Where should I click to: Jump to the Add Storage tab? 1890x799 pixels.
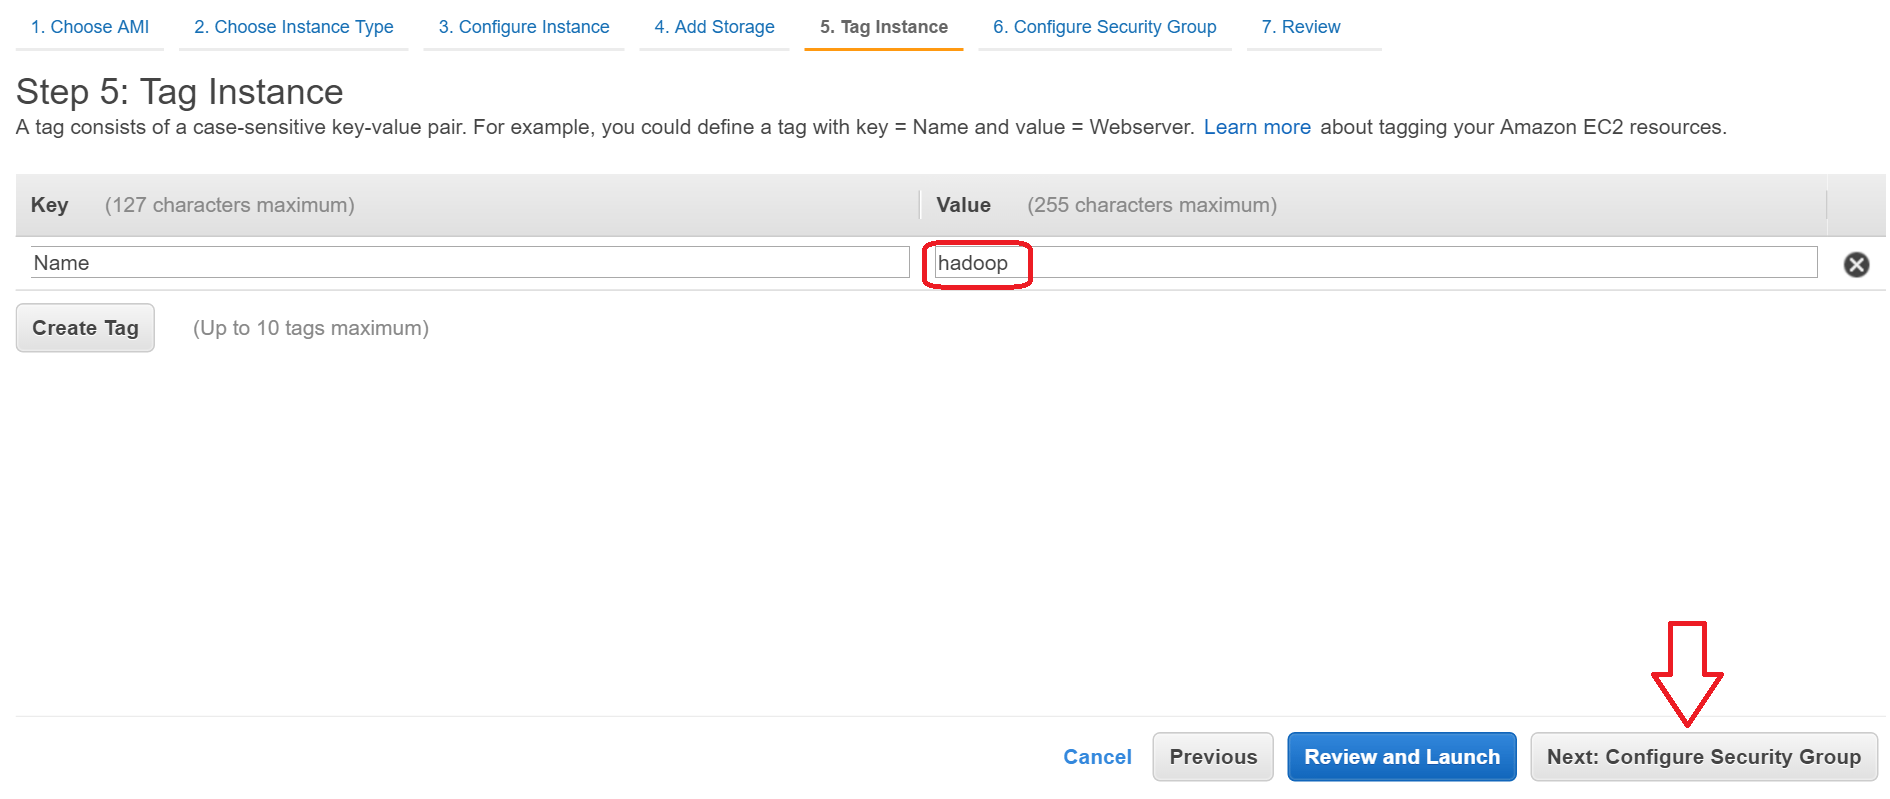(x=714, y=27)
